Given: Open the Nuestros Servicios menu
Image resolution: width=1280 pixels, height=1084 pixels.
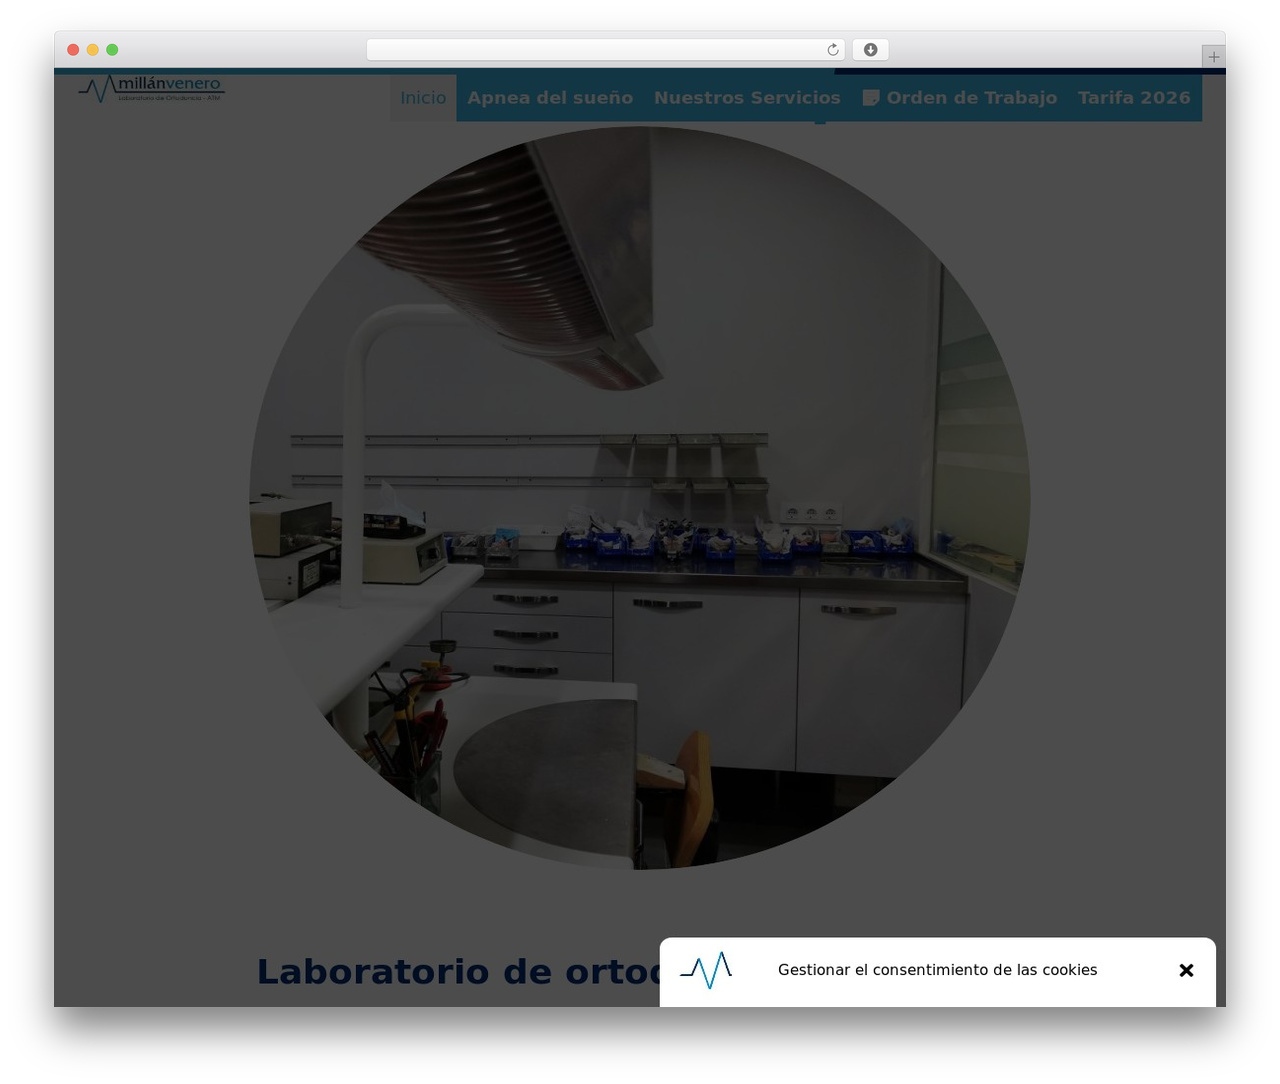Looking at the screenshot, I should [747, 98].
